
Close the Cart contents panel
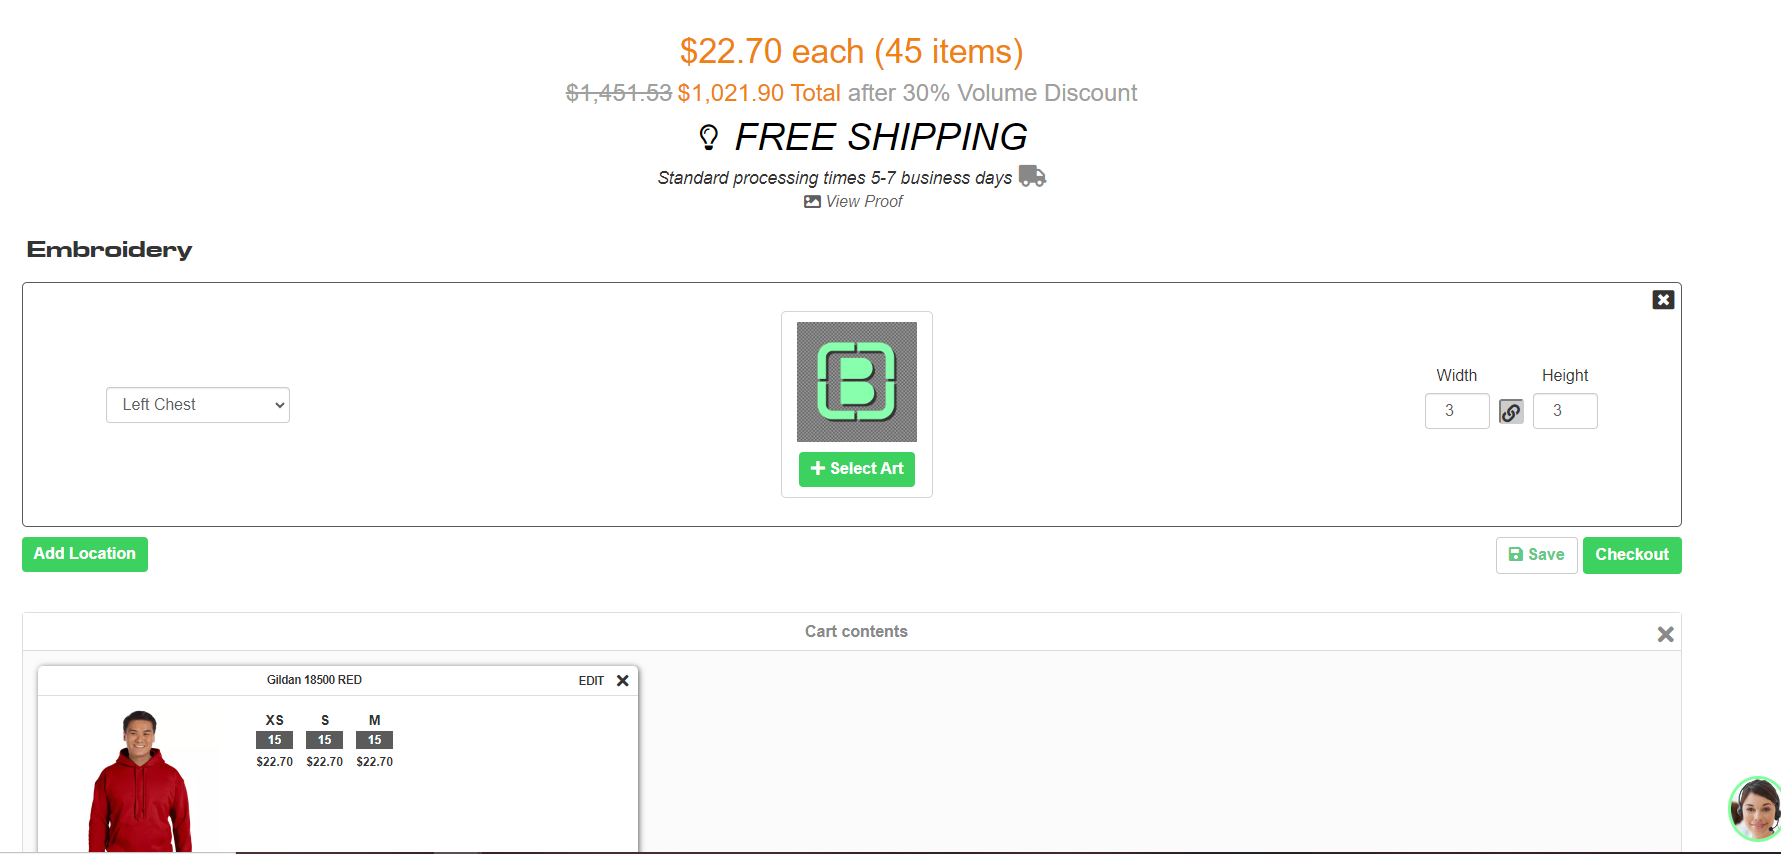[1665, 634]
